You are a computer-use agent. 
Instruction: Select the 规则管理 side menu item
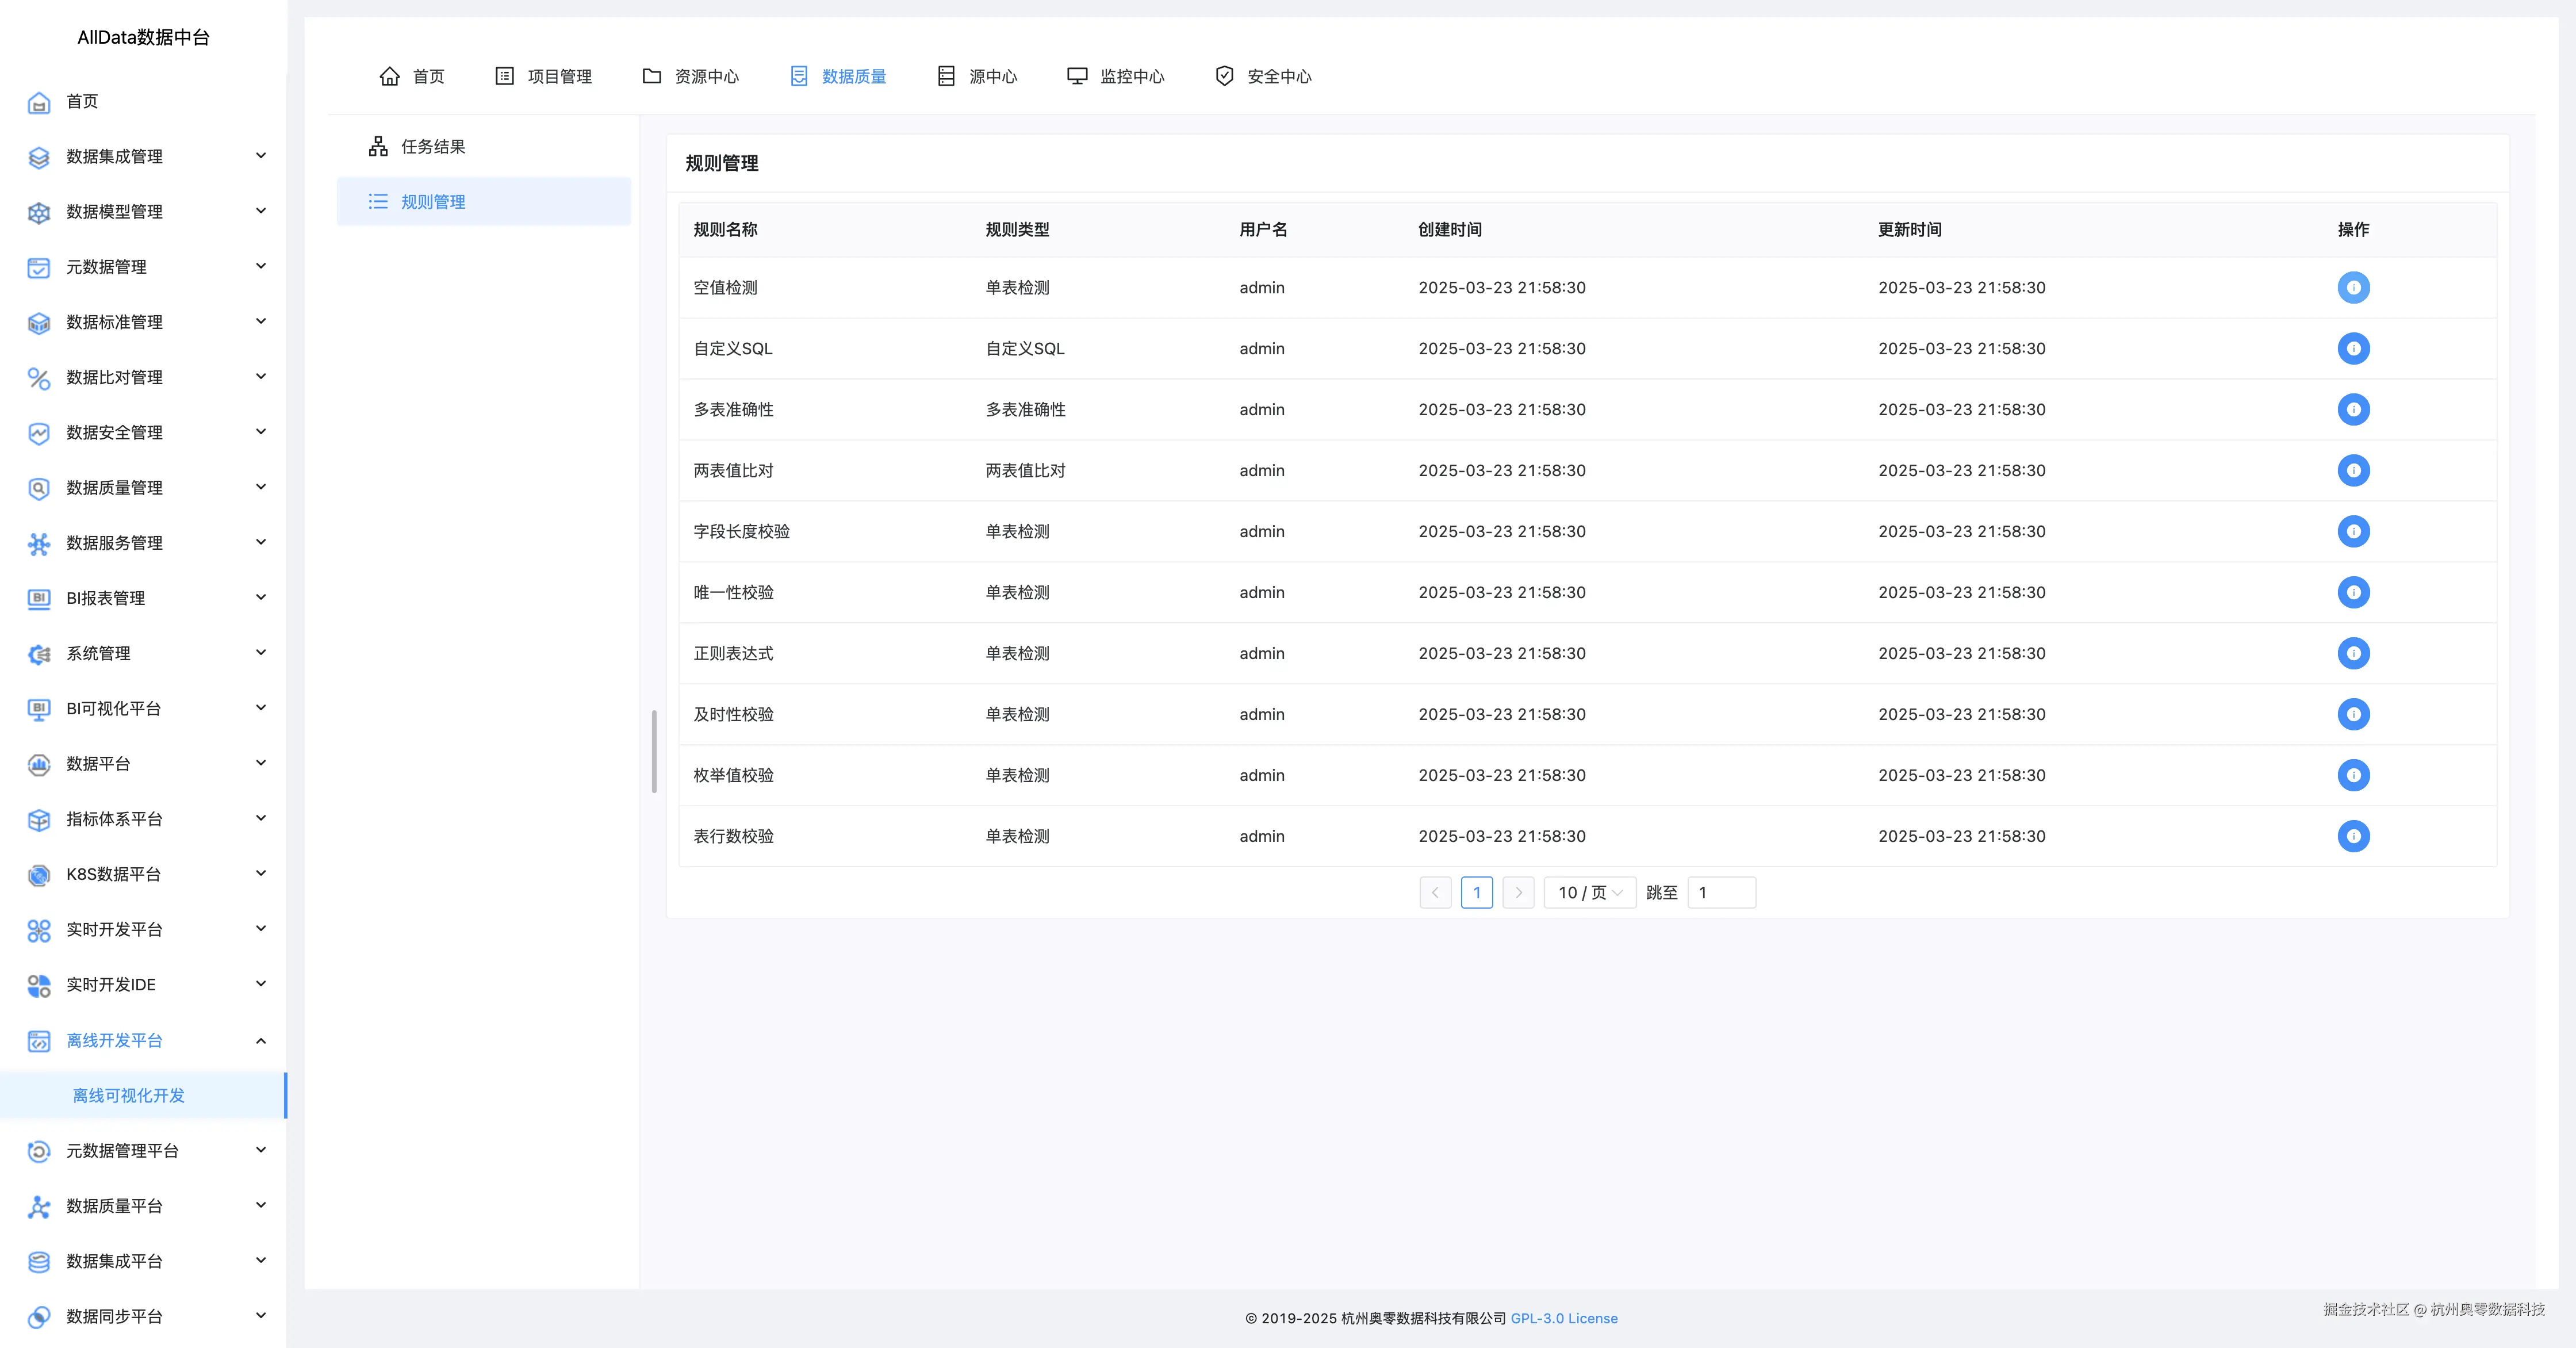coord(433,202)
